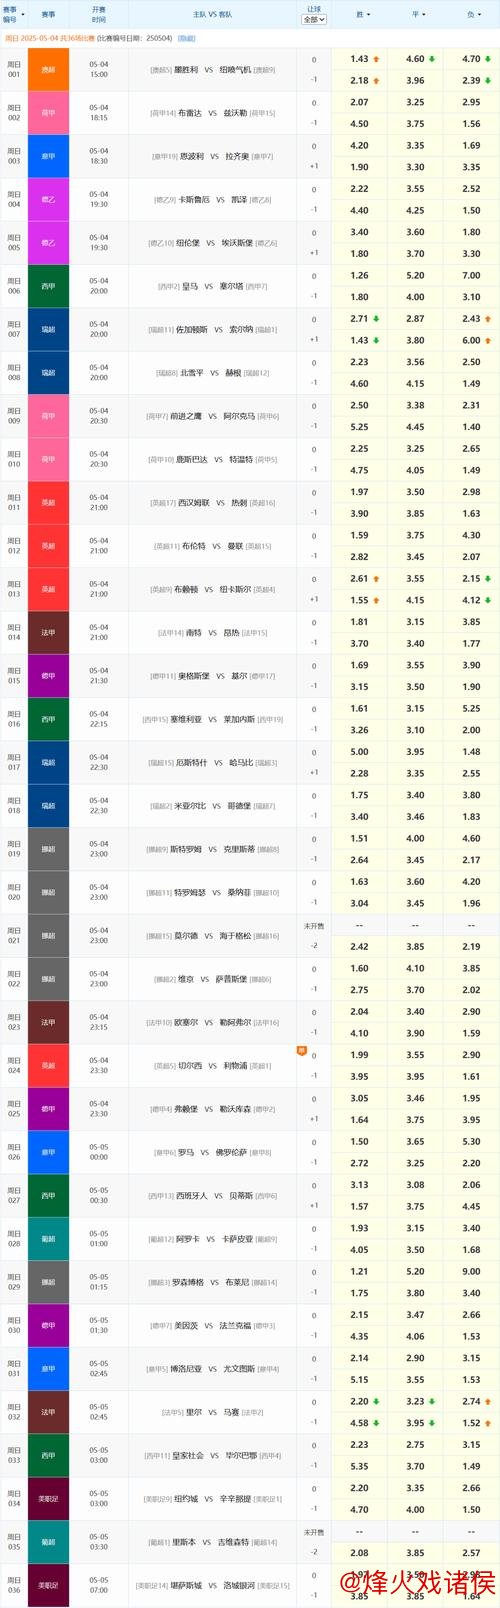This screenshot has height=1608, width=500.
Task: Open team 里斯本 in match 035
Action: (x=184, y=1542)
